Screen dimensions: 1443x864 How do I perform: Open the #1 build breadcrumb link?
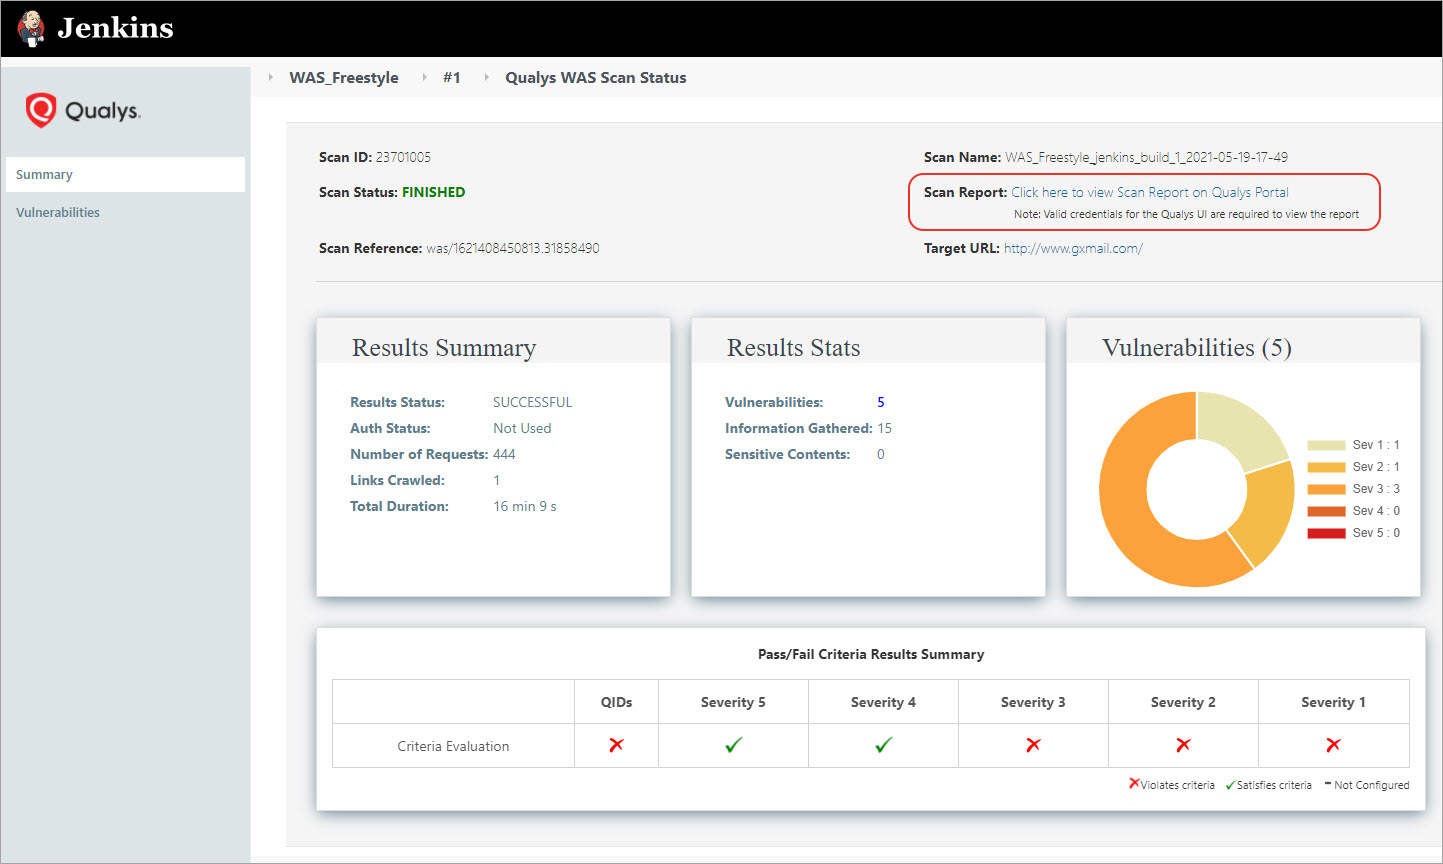point(452,78)
